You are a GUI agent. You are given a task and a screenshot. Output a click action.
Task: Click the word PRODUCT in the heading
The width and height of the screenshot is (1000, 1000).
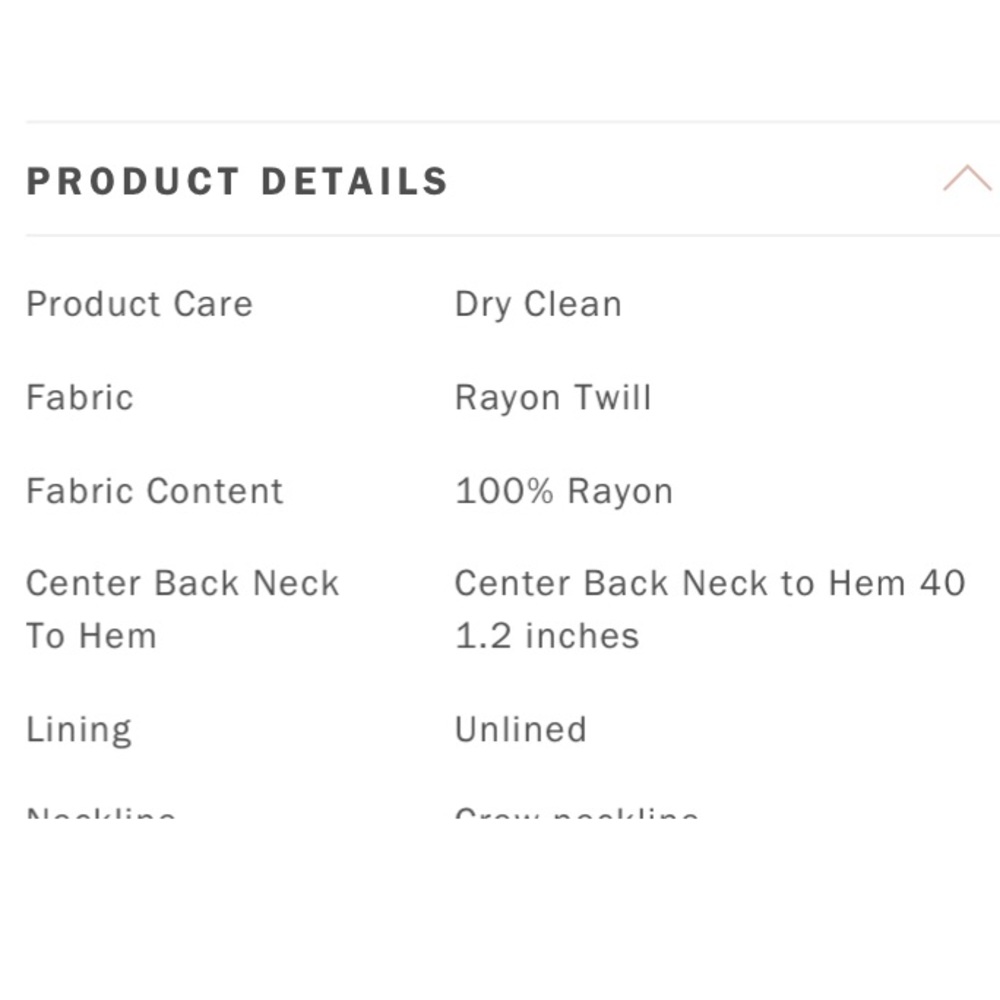(133, 181)
